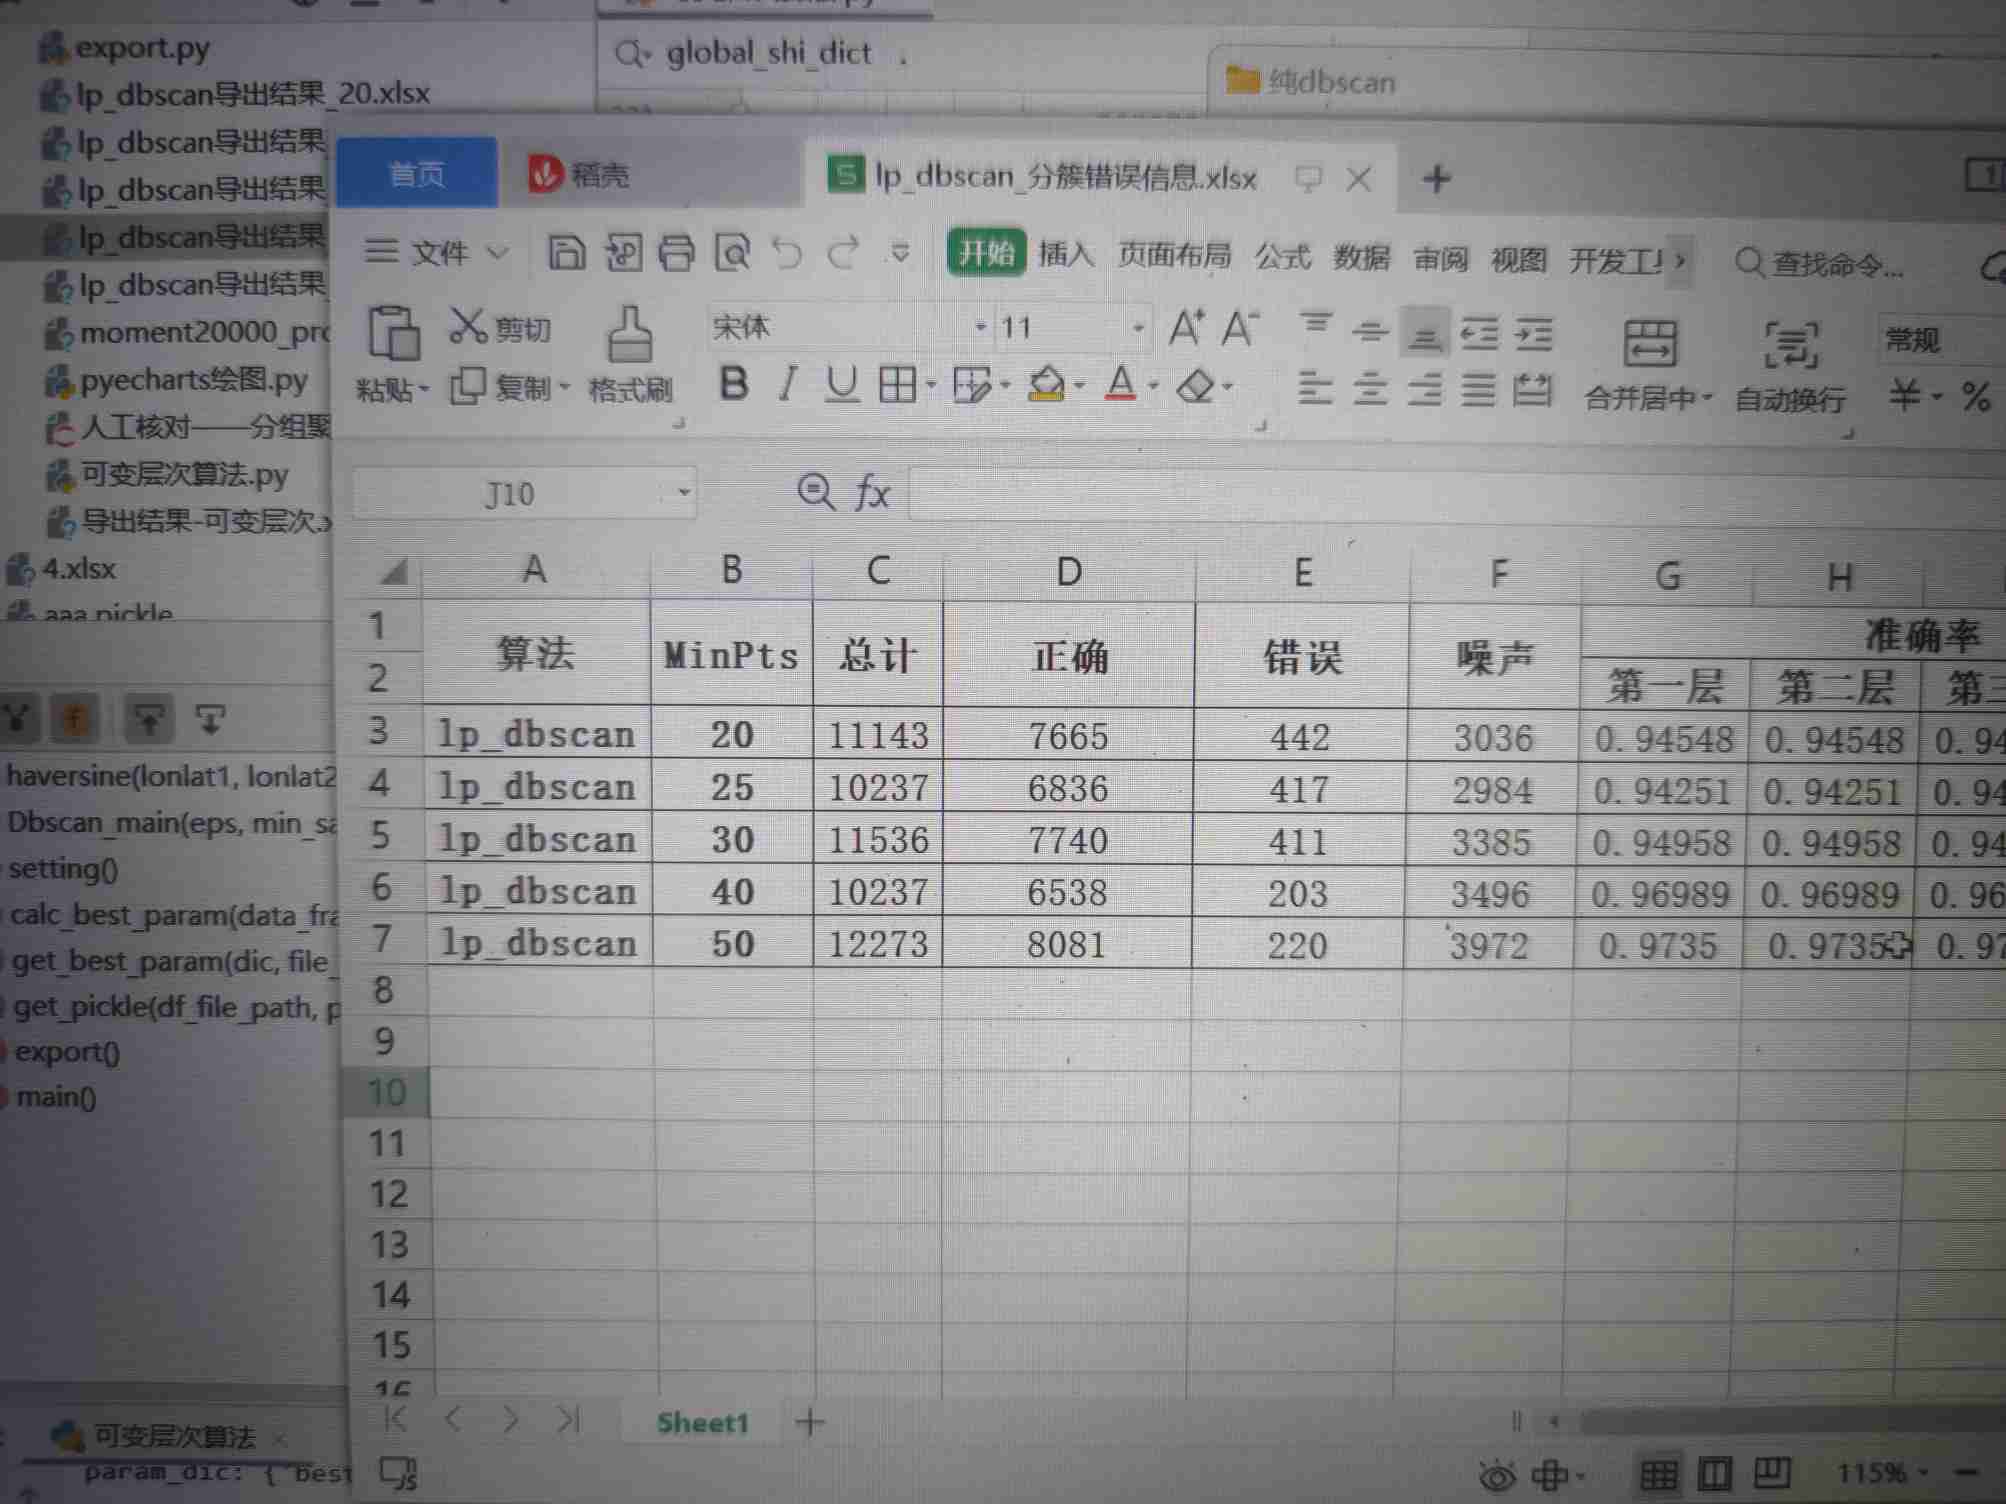
Task: Expand the Name Box J10 dropdown
Action: pos(684,493)
